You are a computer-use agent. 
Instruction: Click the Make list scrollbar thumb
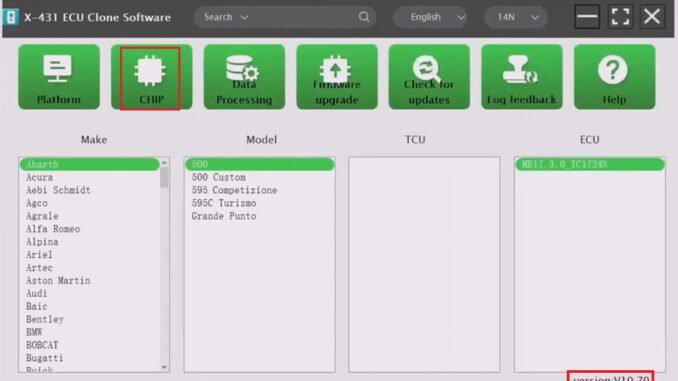tap(164, 177)
